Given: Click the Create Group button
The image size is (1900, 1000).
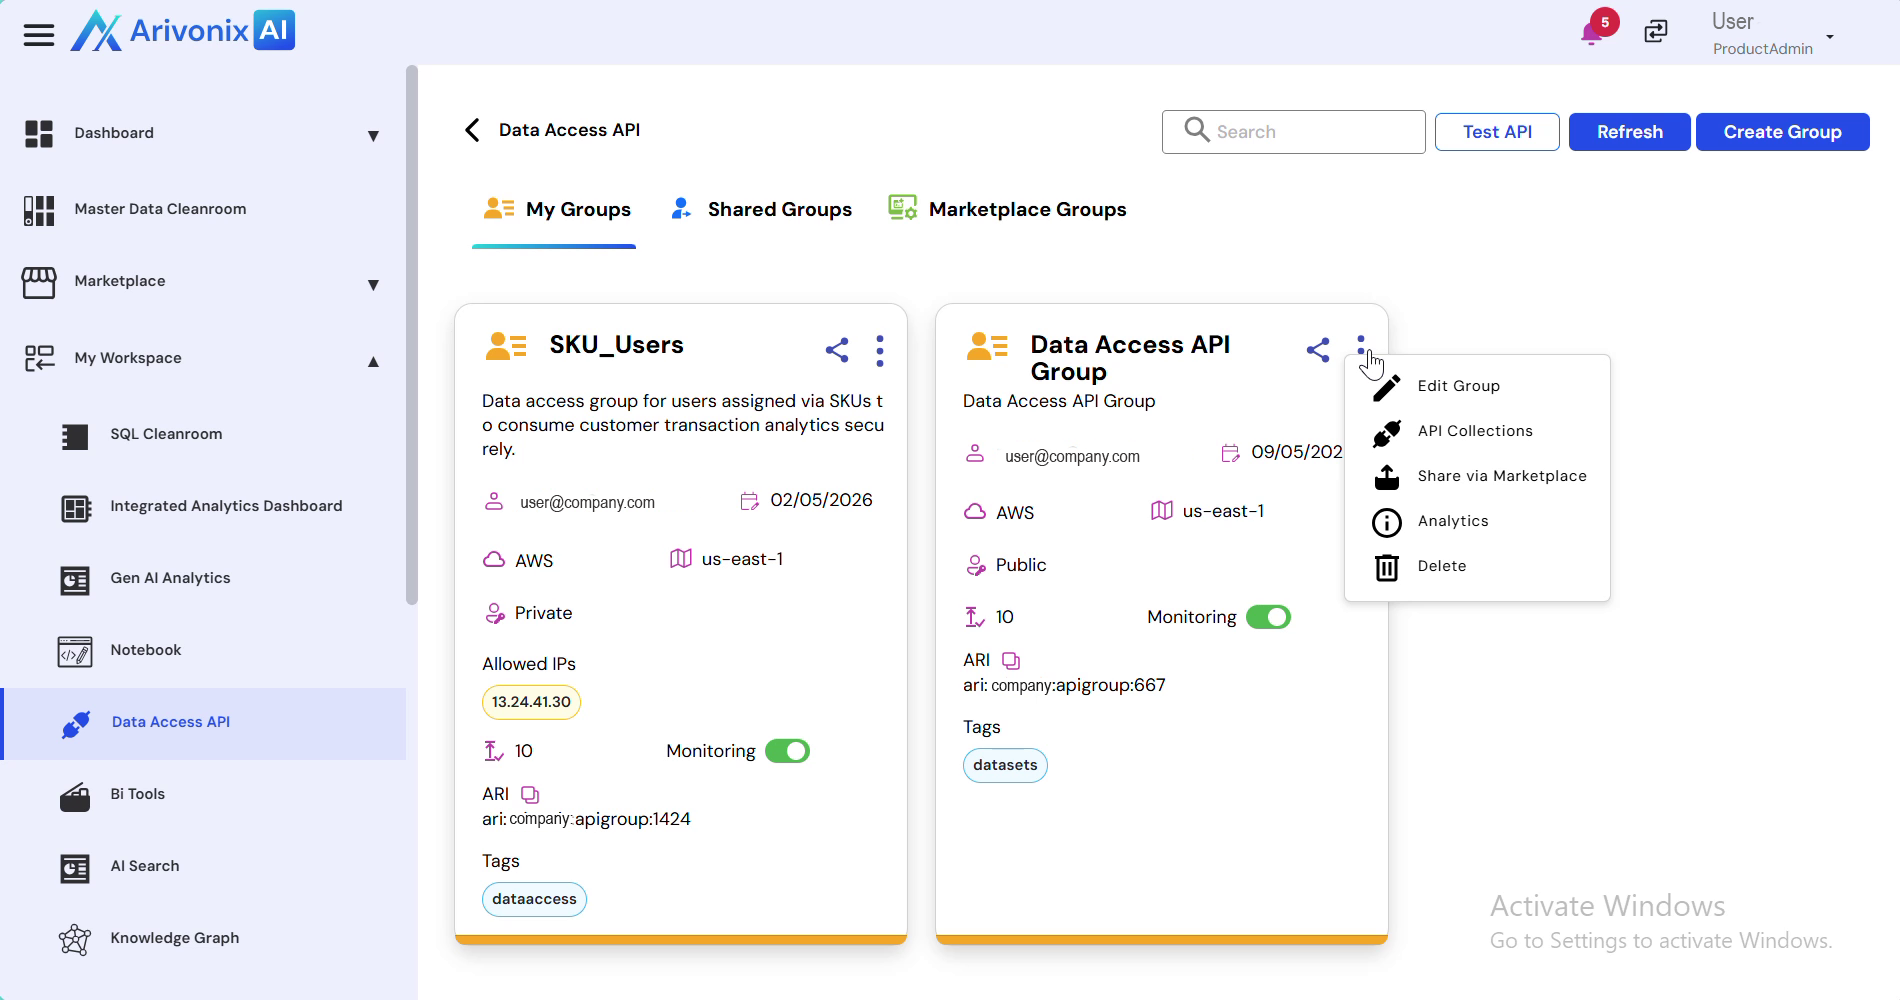Looking at the screenshot, I should (x=1782, y=132).
